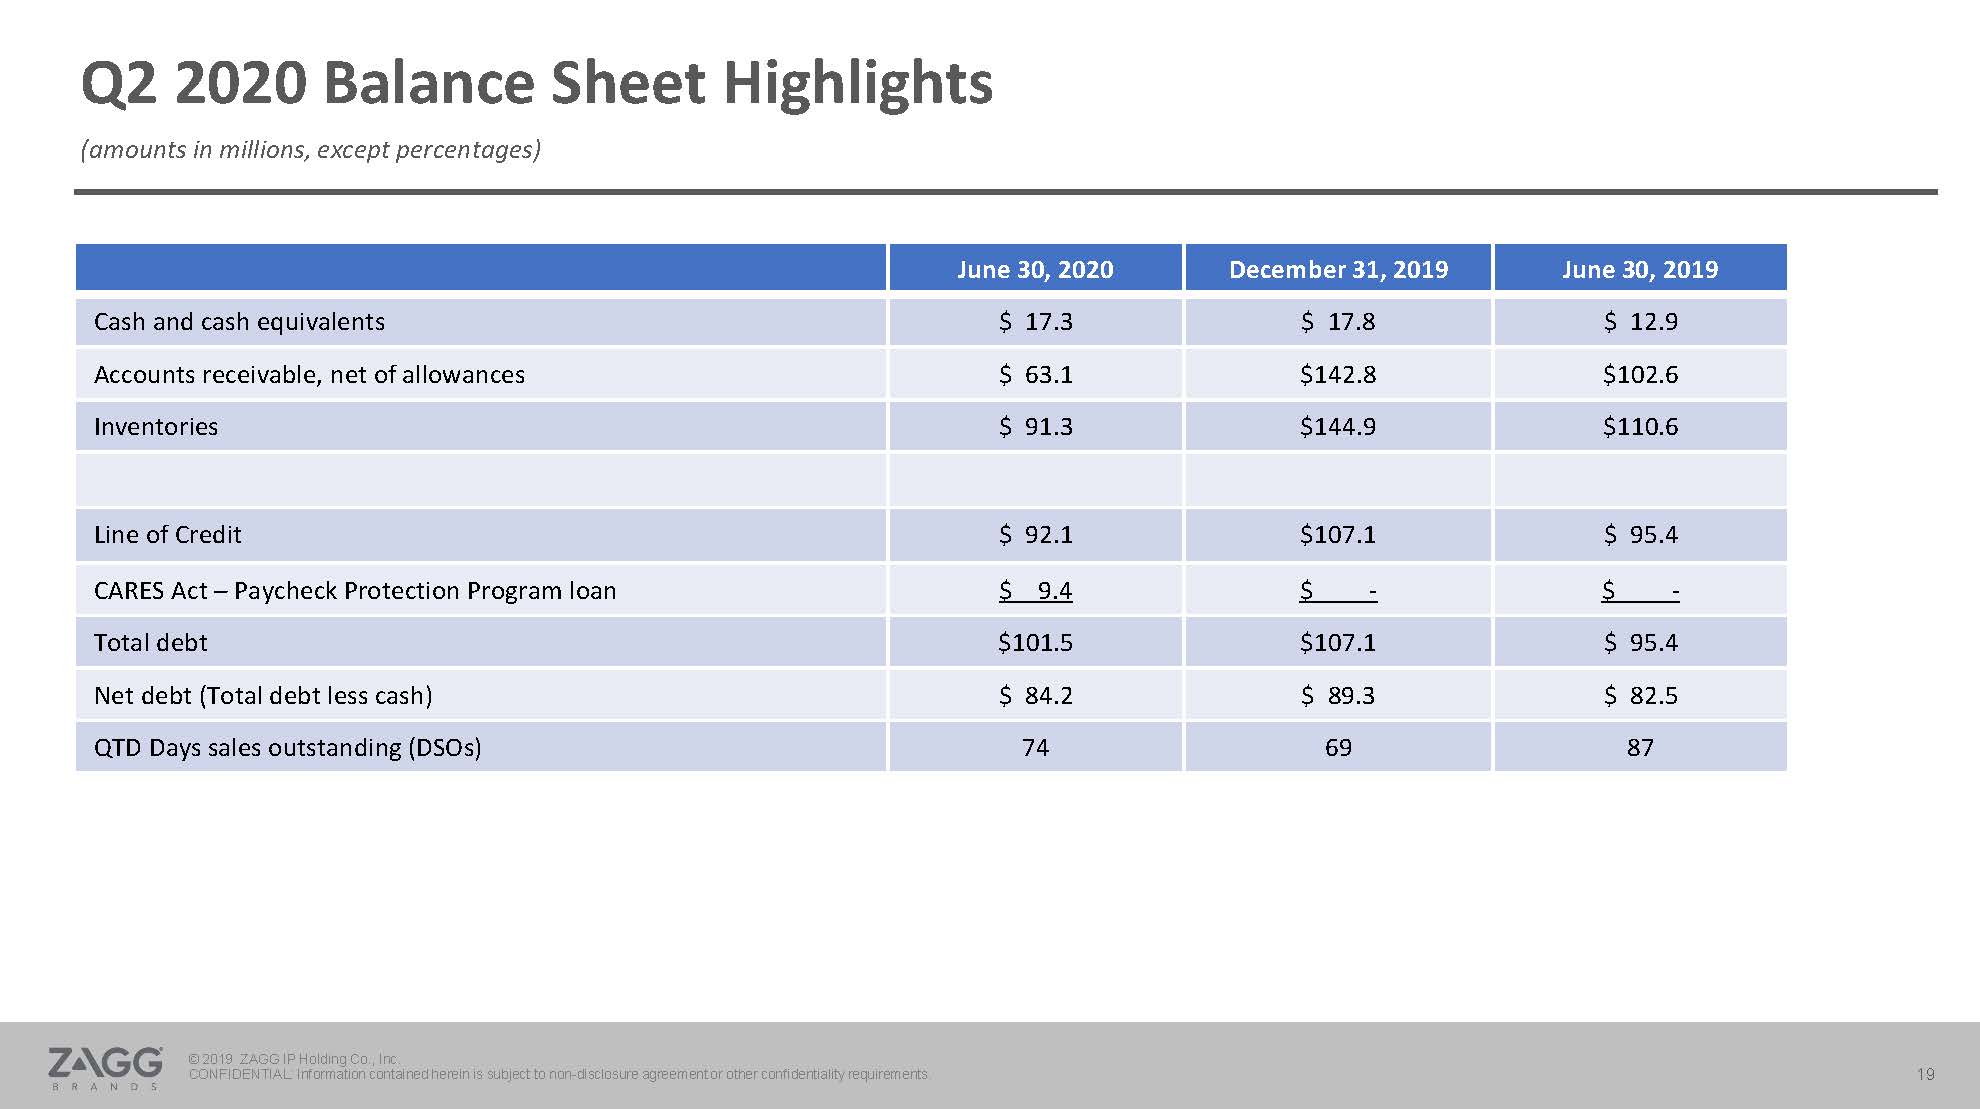Click QTD Days sales outstanding (DSOs) label
This screenshot has width=1980, height=1109.
coord(288,748)
